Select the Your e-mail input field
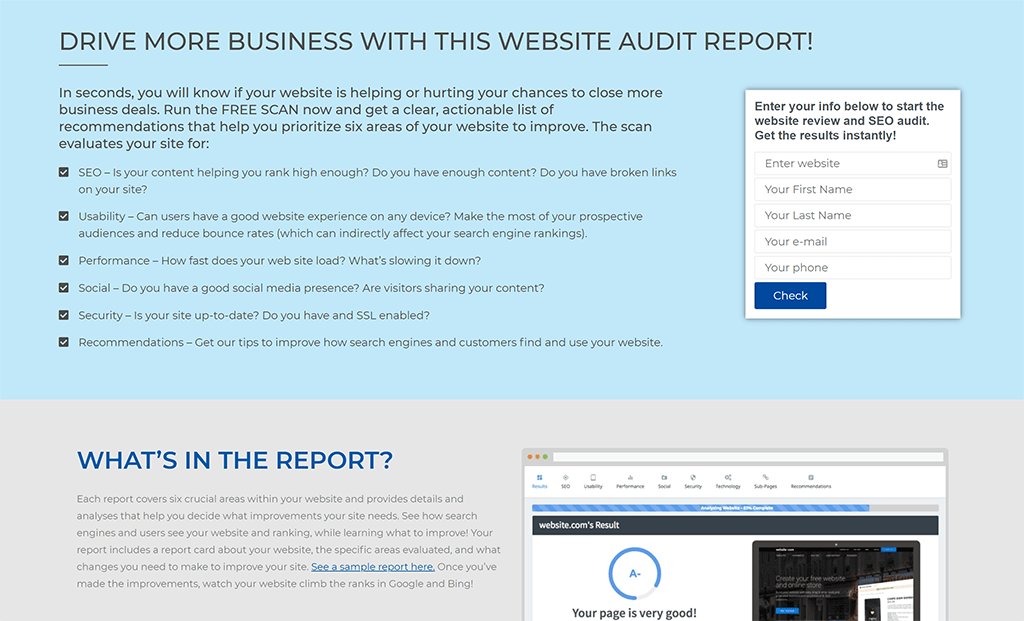The width and height of the screenshot is (1024, 621). click(x=852, y=242)
